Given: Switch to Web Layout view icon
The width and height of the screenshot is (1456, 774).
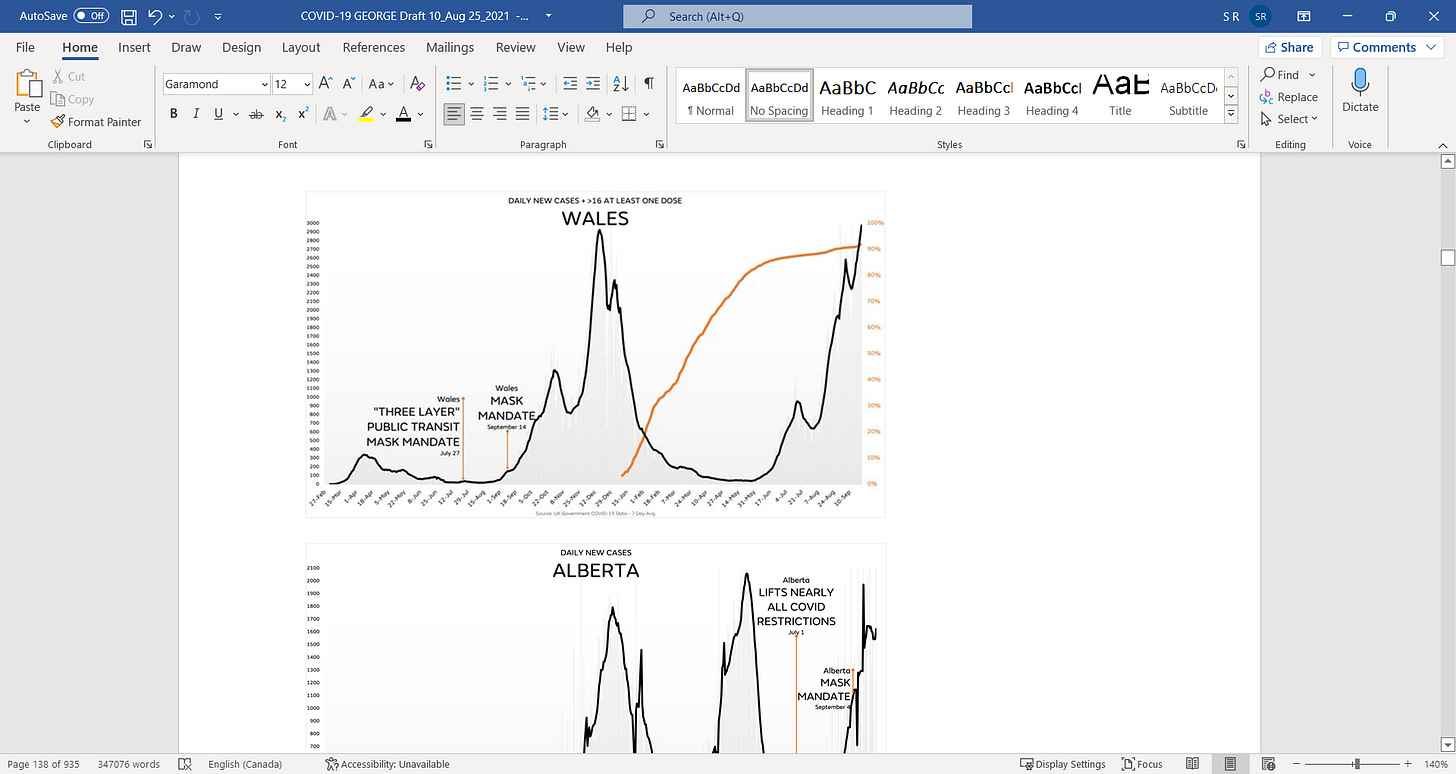Looking at the screenshot, I should [1268, 764].
